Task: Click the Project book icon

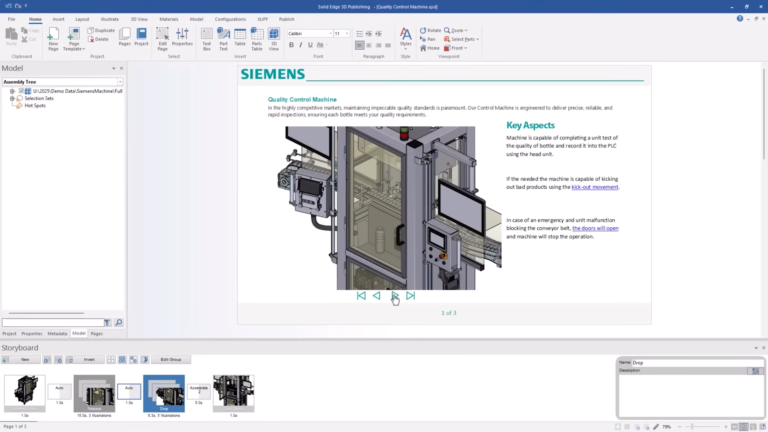Action: point(141,37)
